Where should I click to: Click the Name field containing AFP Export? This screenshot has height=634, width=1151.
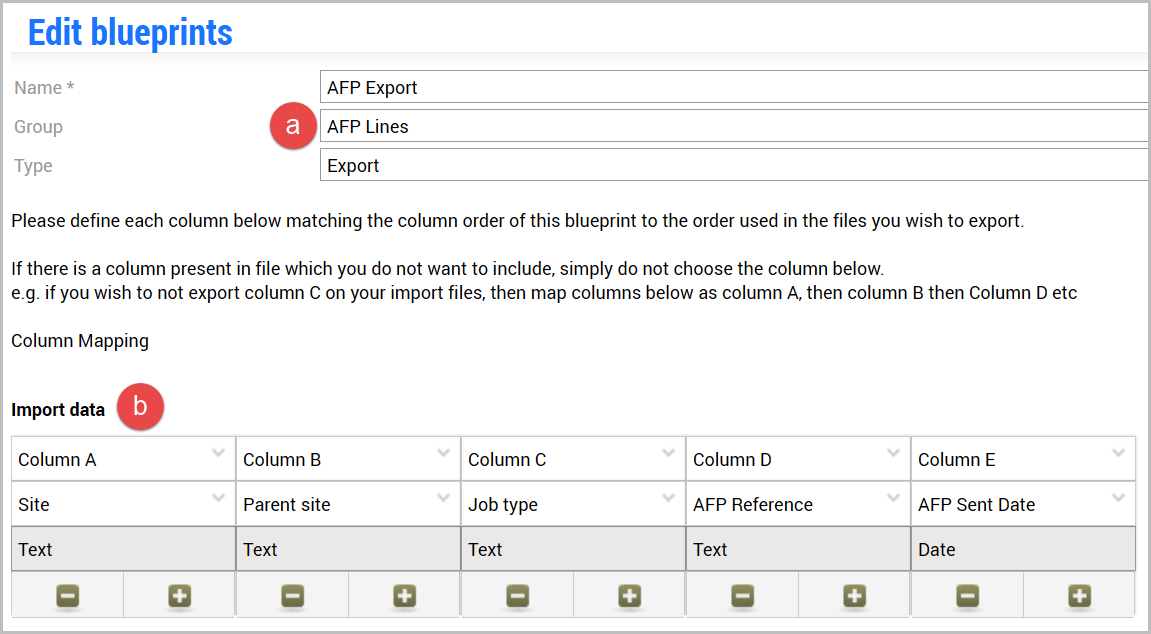(735, 87)
